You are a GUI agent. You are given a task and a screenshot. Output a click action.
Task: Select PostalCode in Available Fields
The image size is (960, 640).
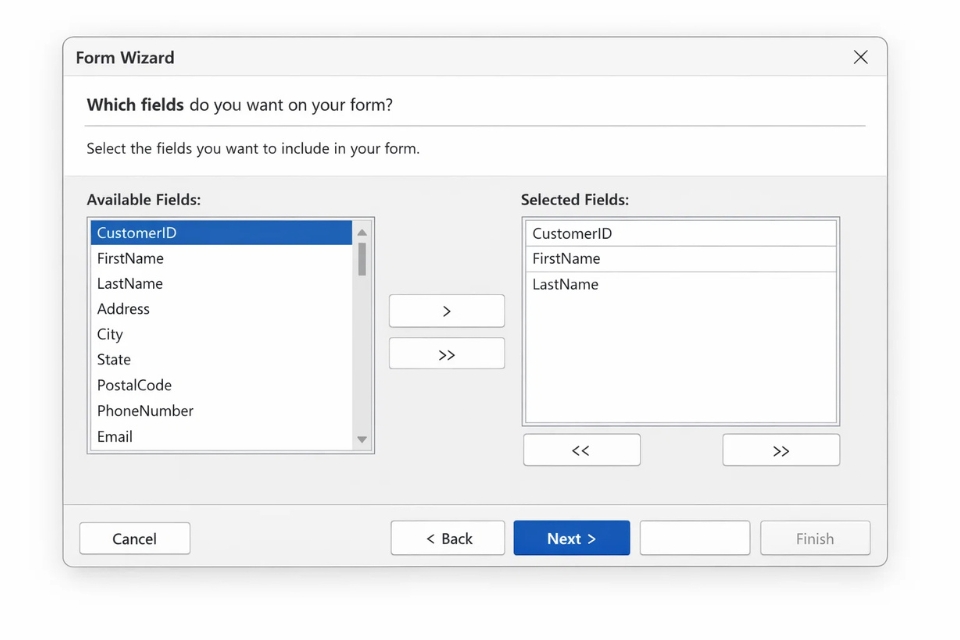pos(134,385)
